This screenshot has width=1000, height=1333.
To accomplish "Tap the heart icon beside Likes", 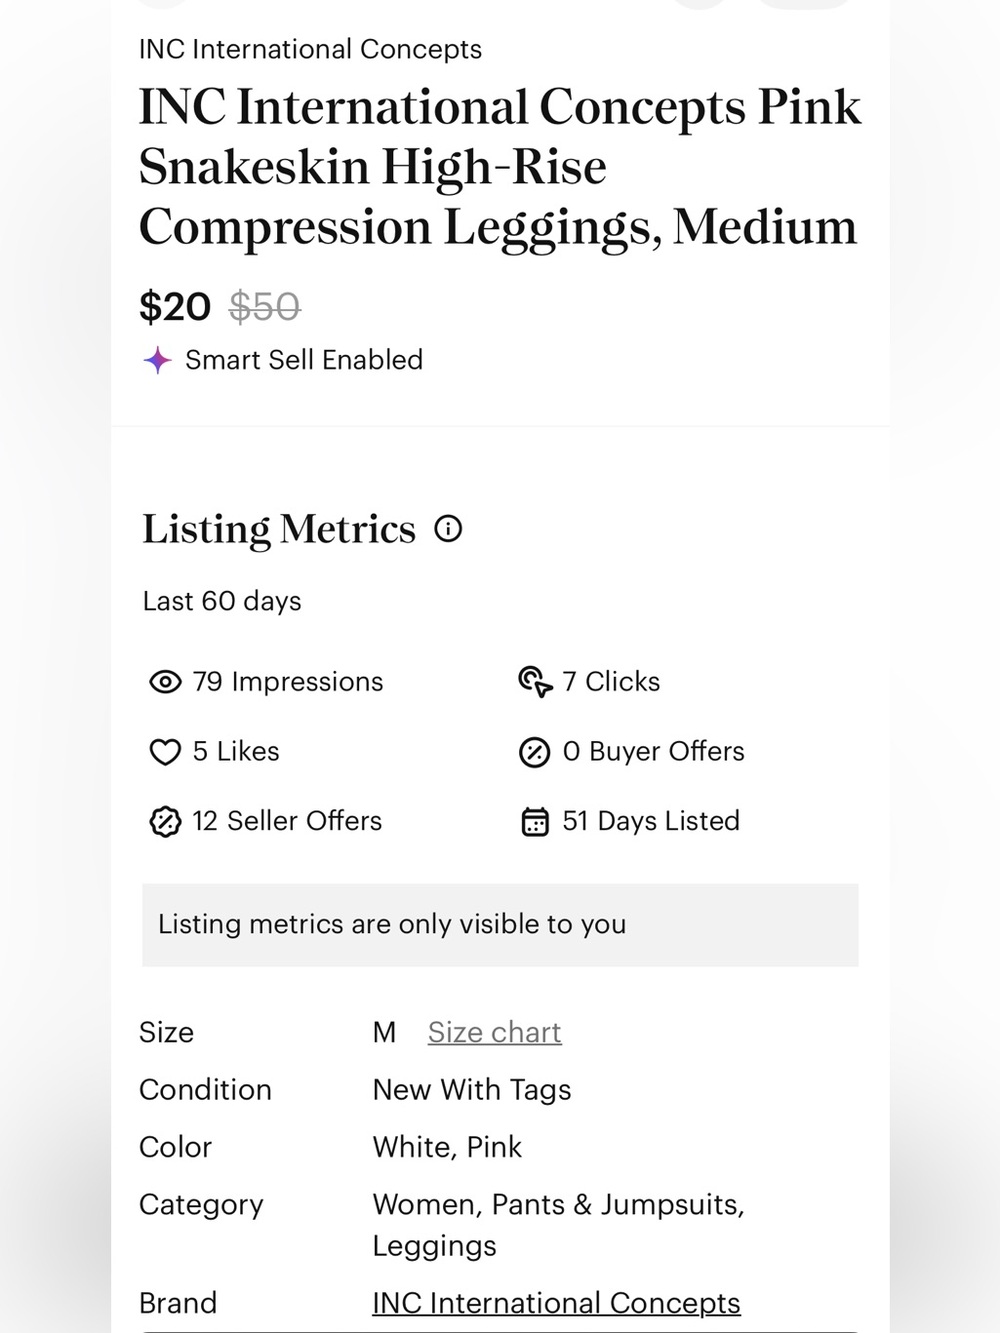I will 165,752.
